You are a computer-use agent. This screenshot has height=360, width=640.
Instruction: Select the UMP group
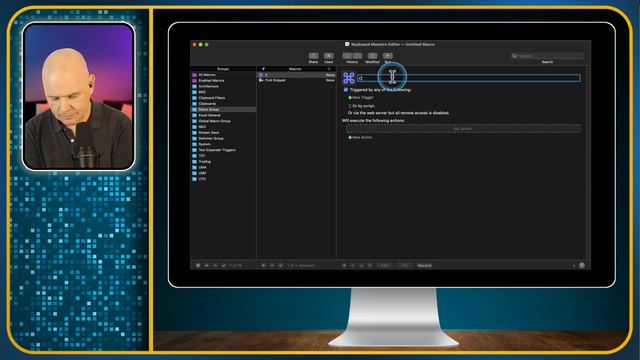[224, 173]
